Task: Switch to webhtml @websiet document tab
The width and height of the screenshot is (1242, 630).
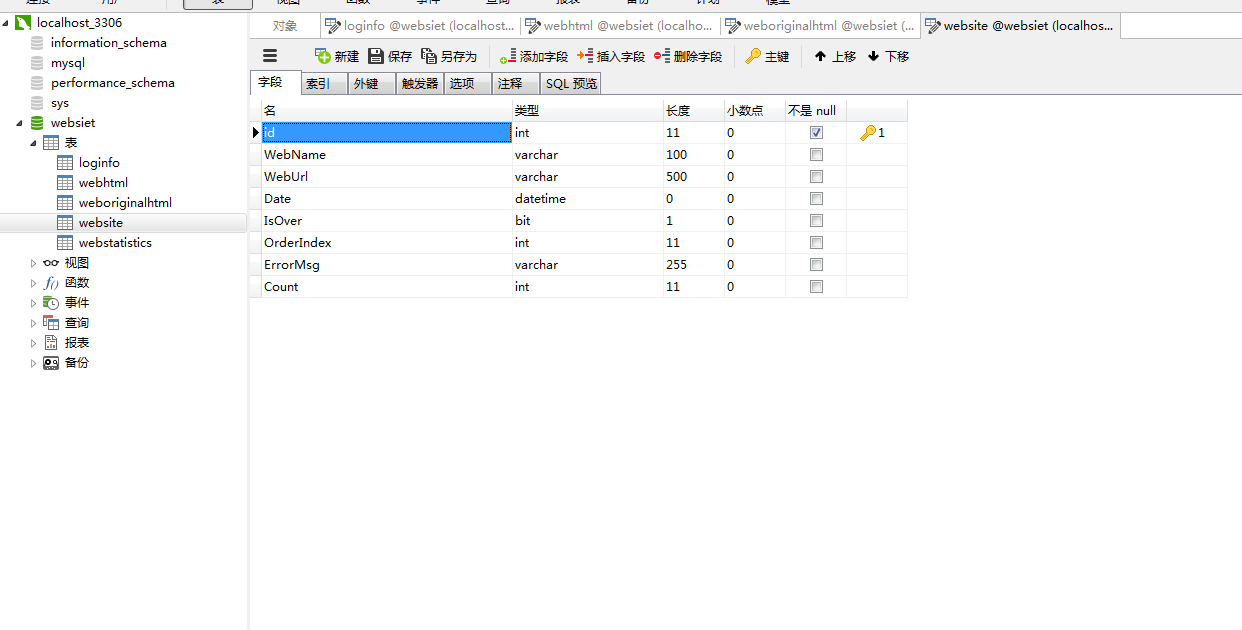Action: tap(621, 26)
